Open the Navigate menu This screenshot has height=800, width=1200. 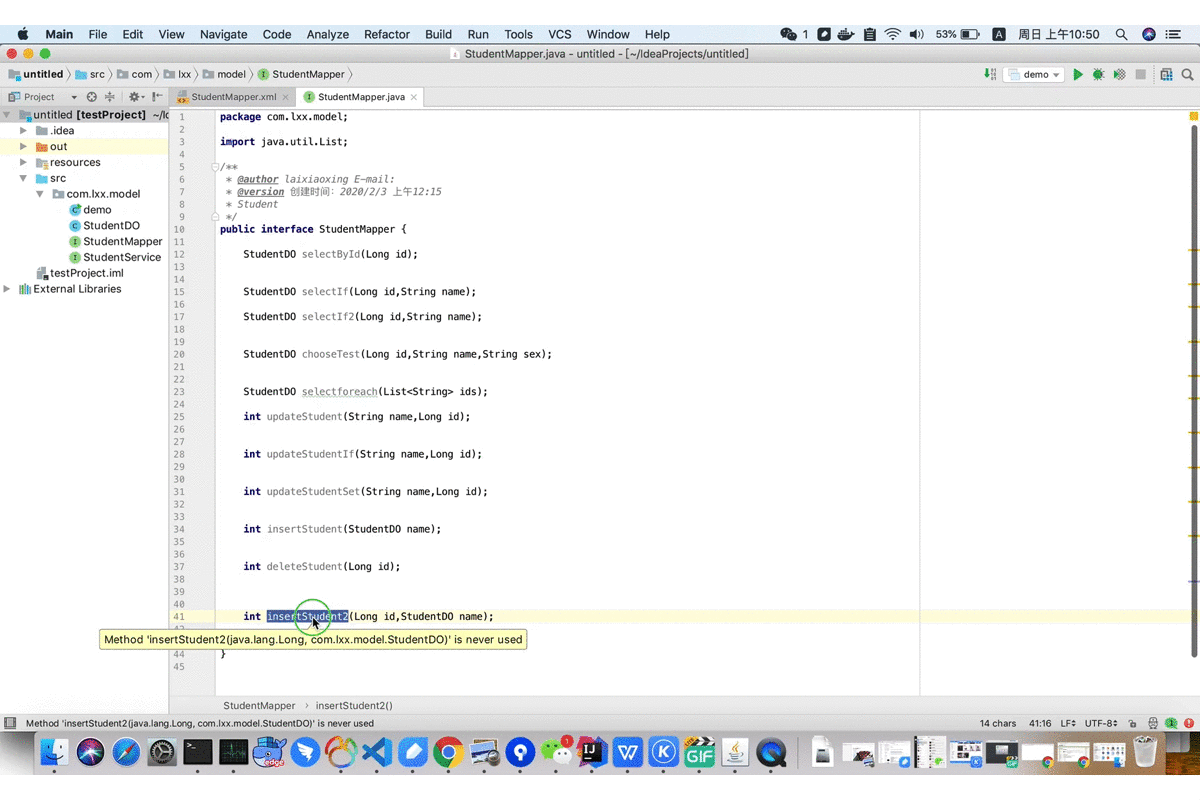pyautogui.click(x=223, y=34)
